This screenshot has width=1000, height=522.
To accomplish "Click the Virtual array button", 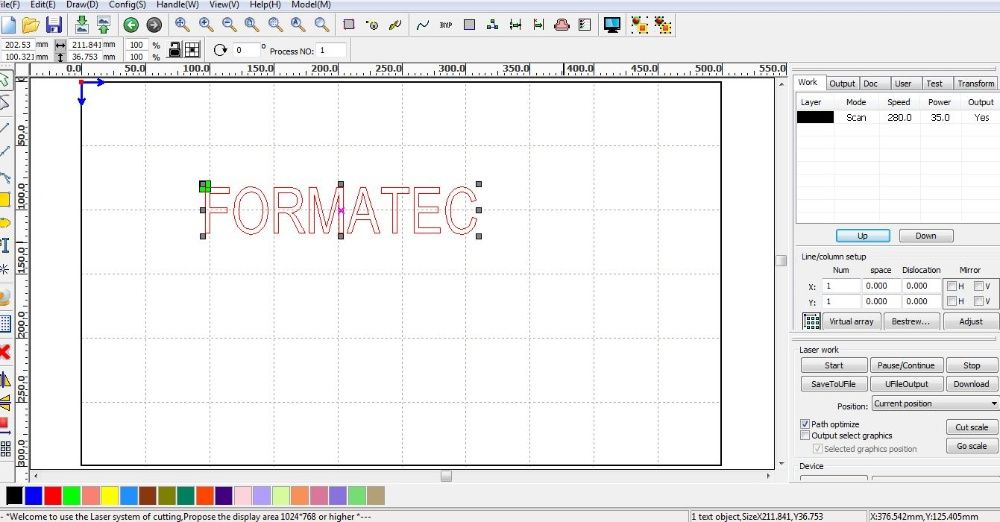I will [x=851, y=322].
